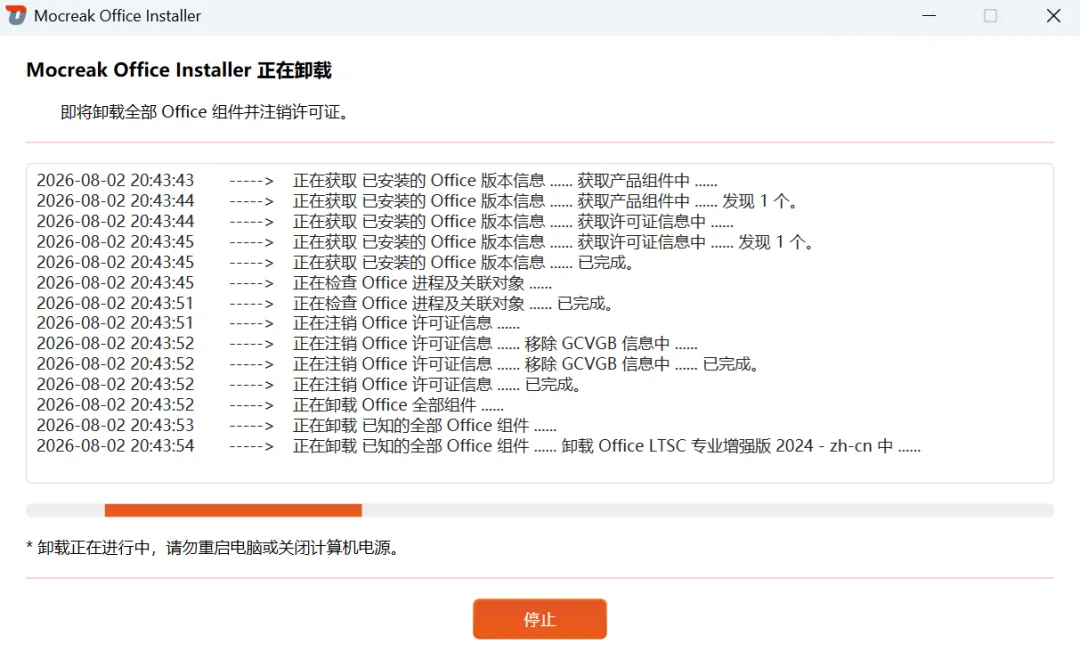The image size is (1080, 660).
Task: Minimize the Mocreak Office Installer window
Action: click(x=929, y=15)
